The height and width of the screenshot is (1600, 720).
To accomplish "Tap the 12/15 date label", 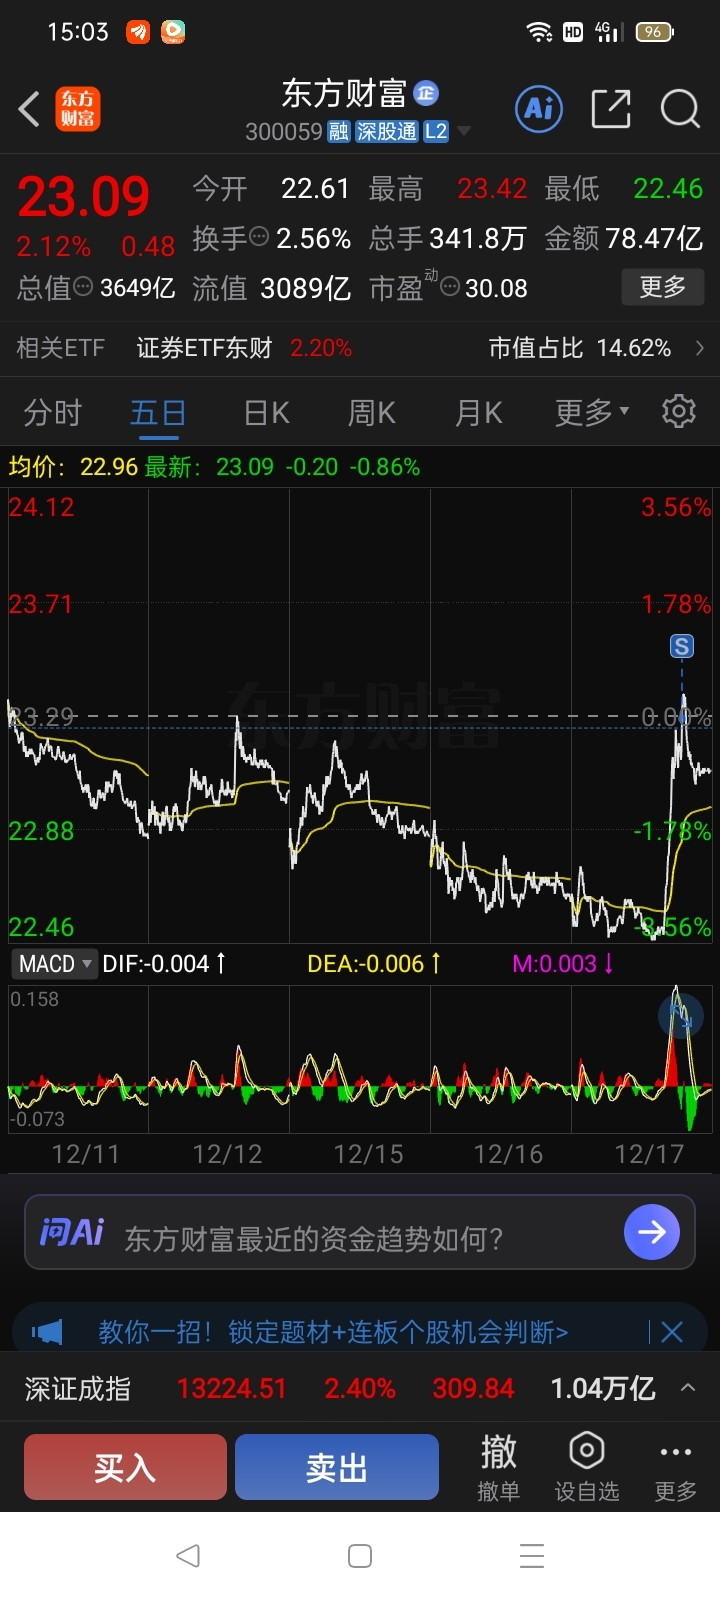I will coord(368,1154).
